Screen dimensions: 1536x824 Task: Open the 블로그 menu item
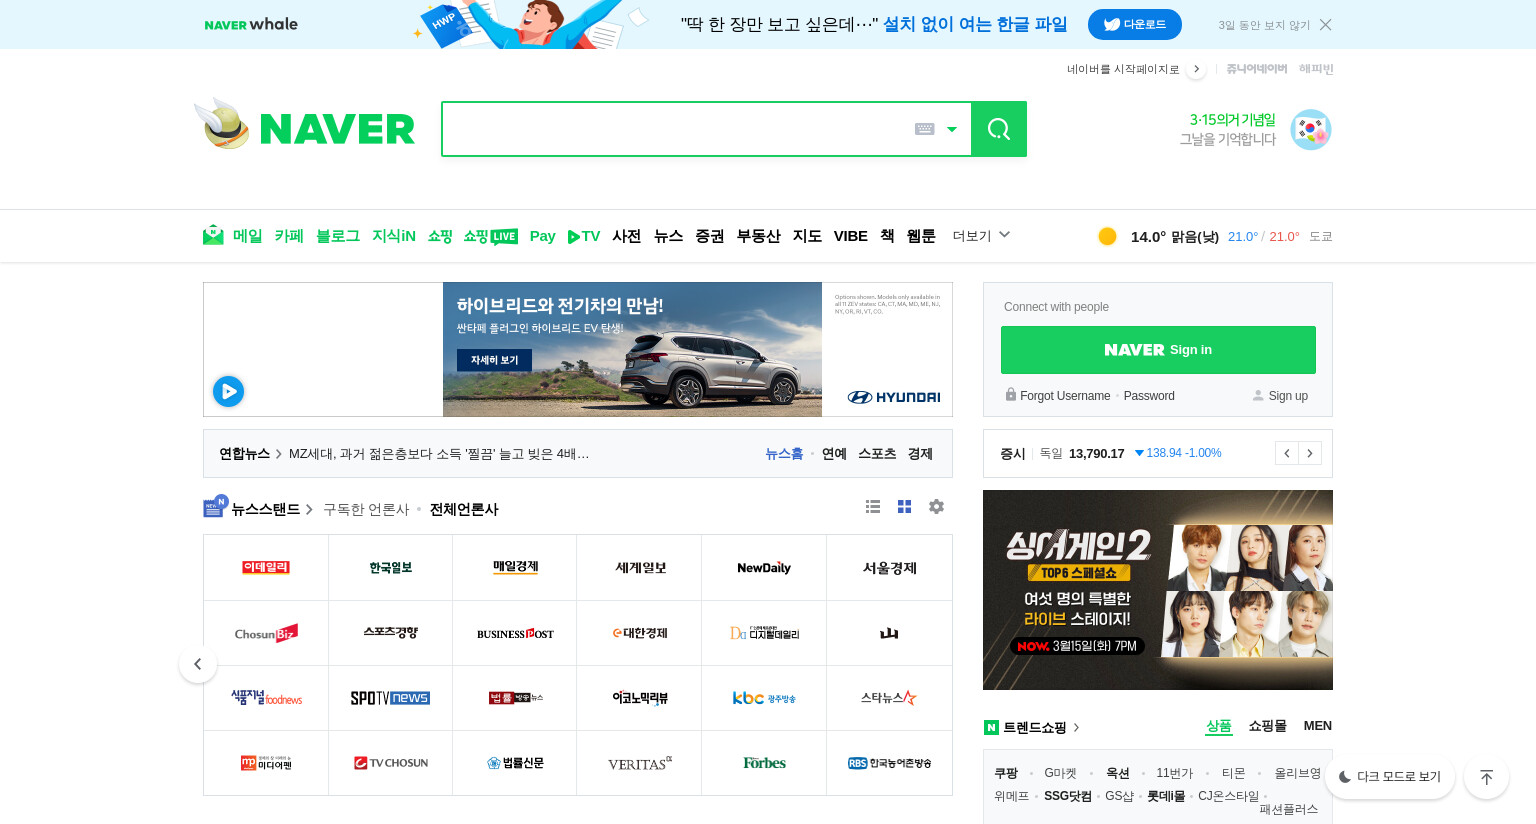click(x=338, y=236)
